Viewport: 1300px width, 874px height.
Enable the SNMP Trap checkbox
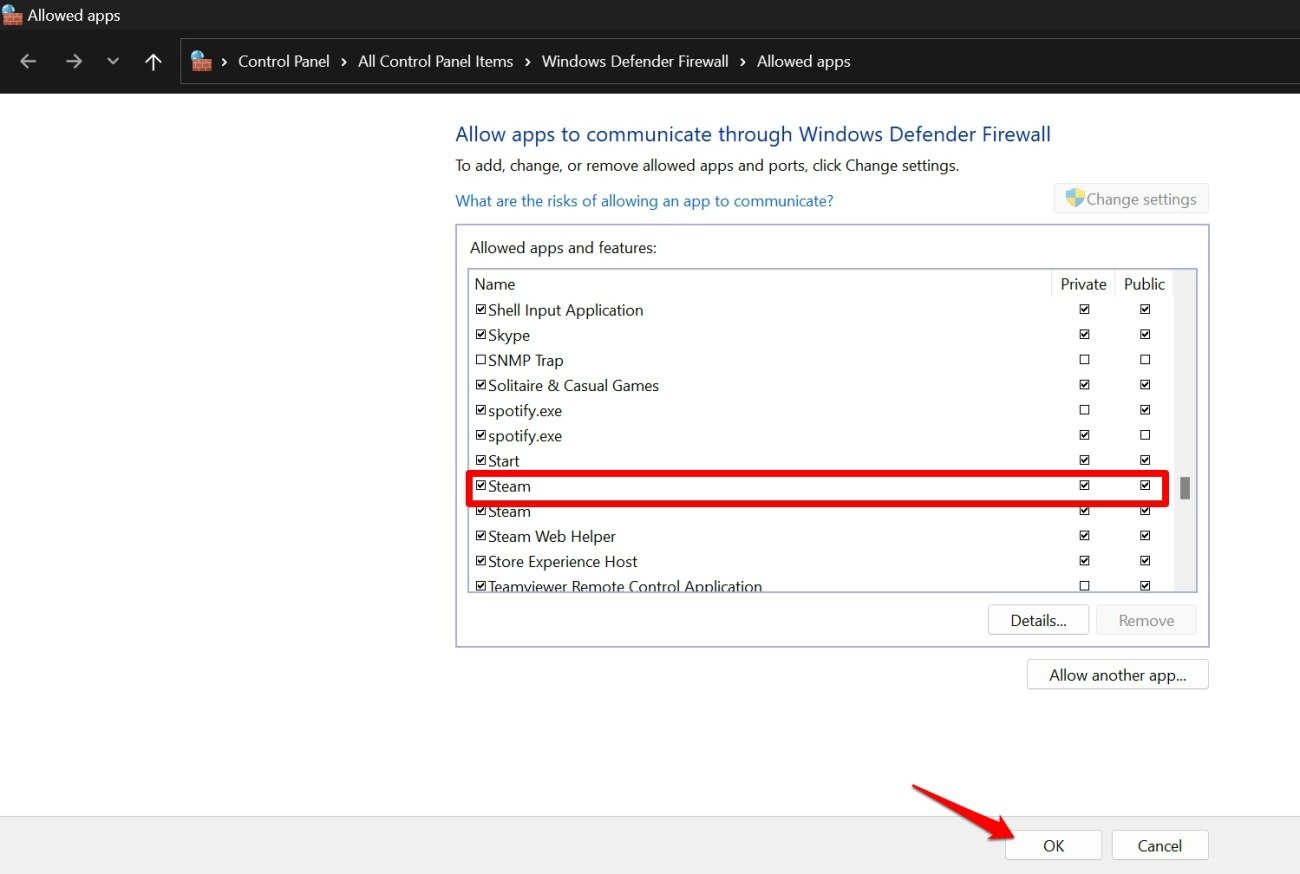tap(481, 360)
